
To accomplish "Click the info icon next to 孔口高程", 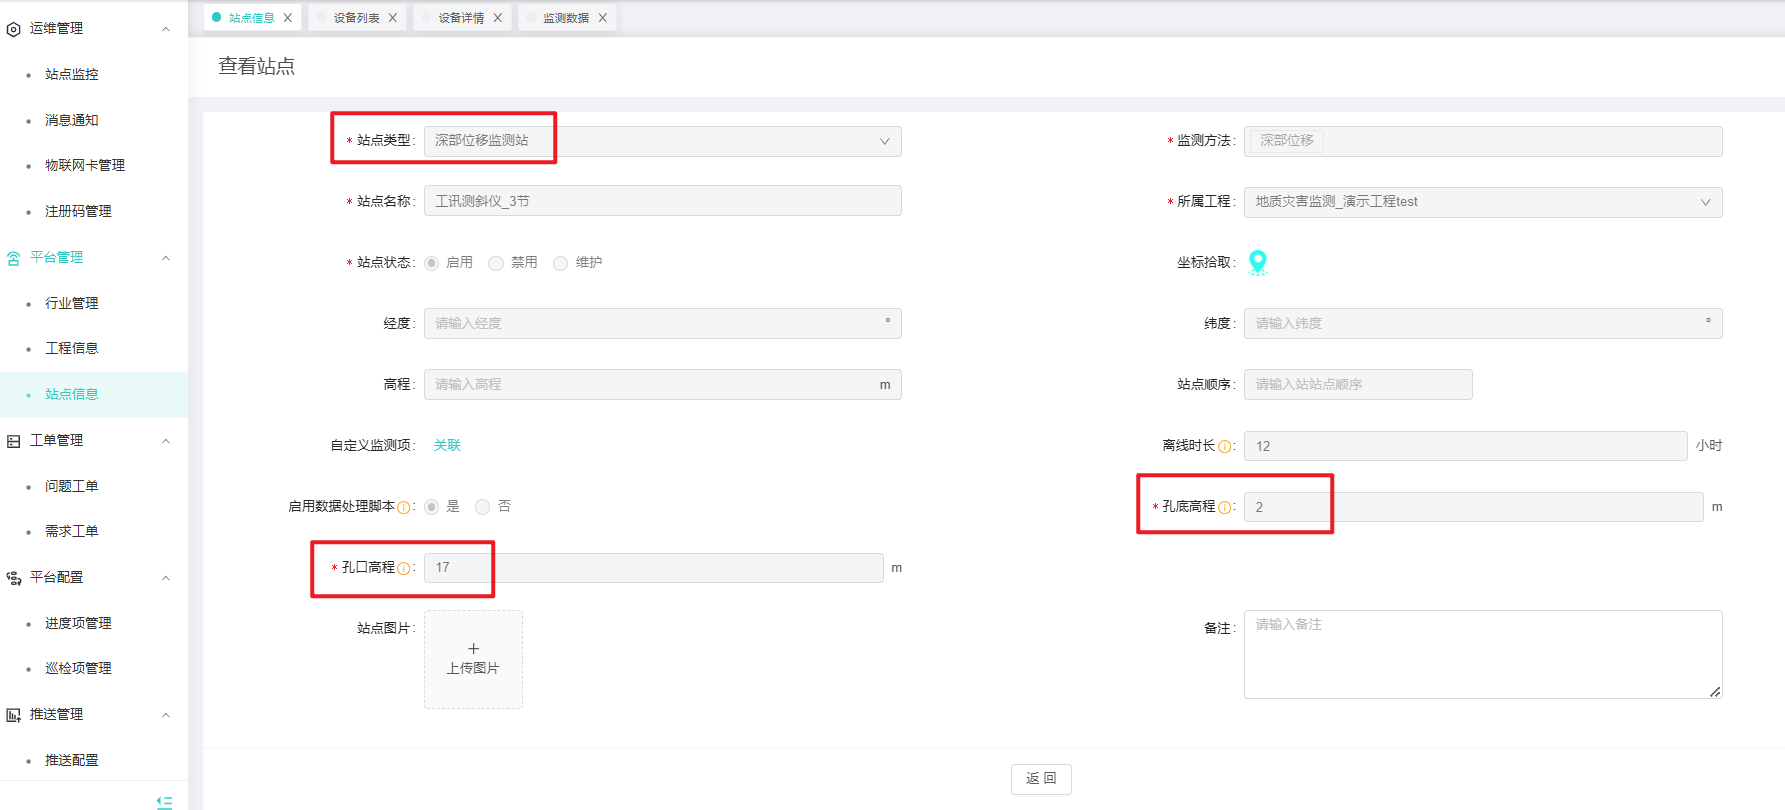I will click(404, 569).
